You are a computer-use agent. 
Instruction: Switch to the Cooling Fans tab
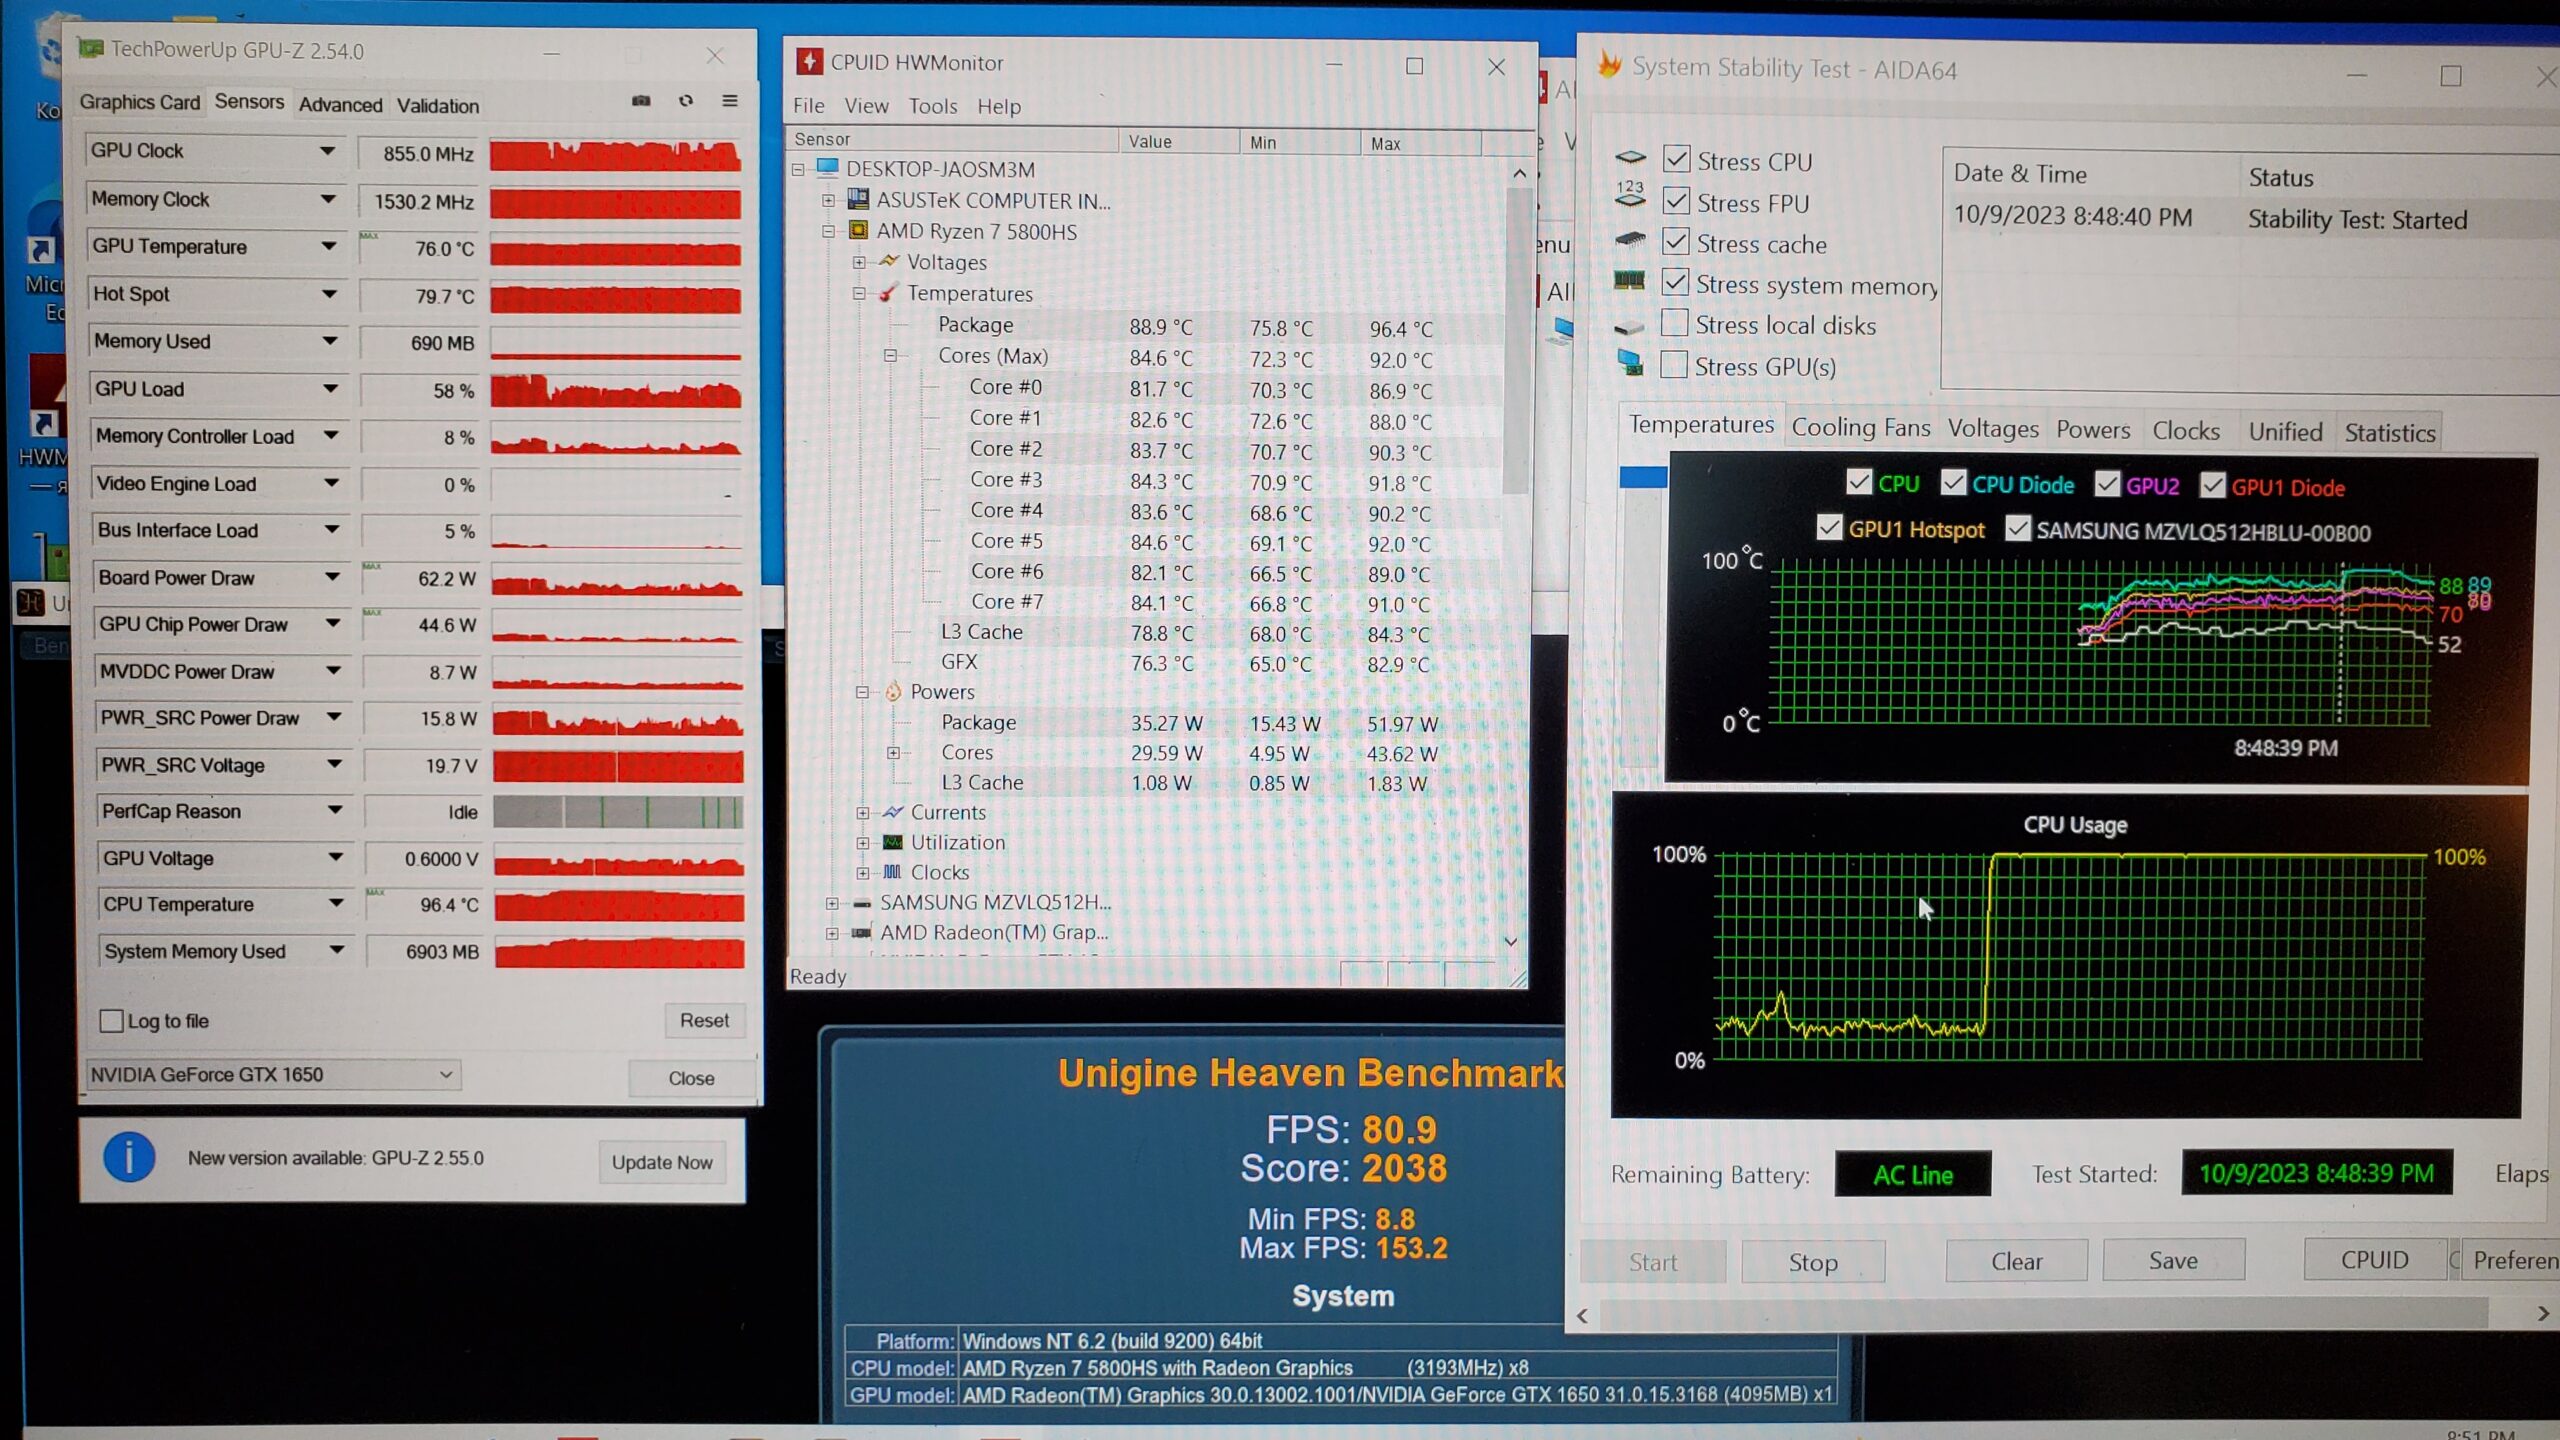pos(1860,428)
